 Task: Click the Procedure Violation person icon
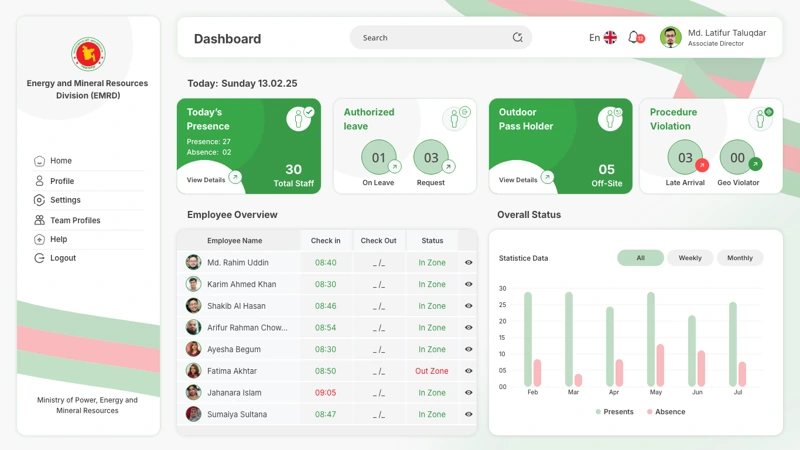[761, 119]
